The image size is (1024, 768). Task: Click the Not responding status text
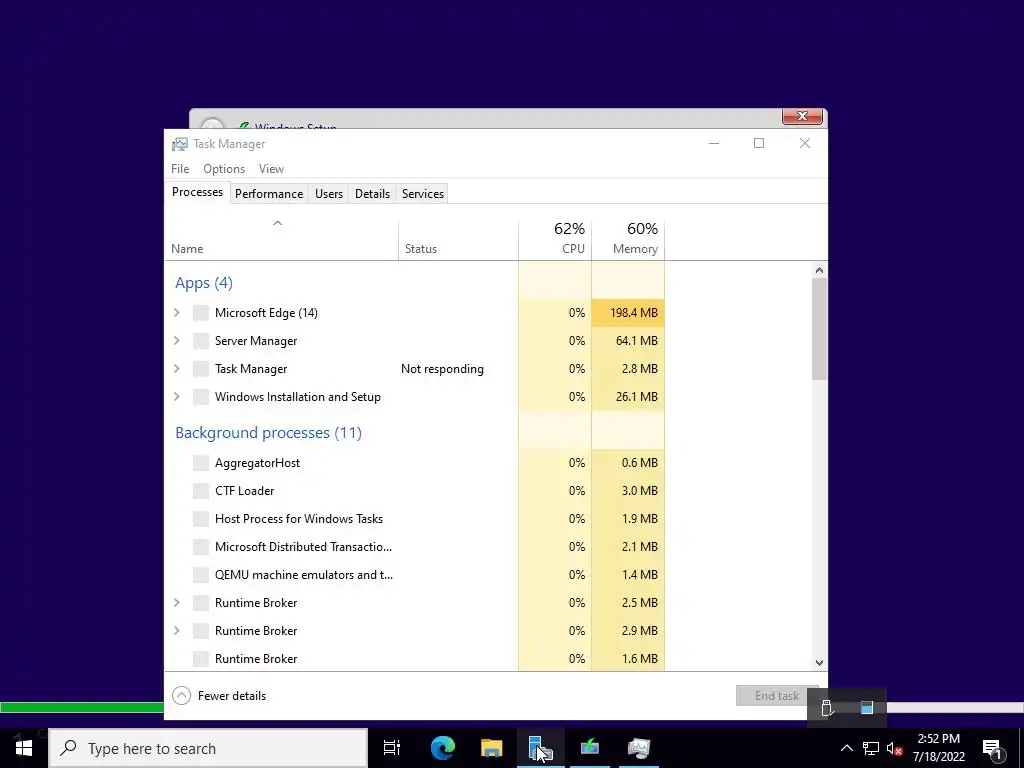pos(442,369)
